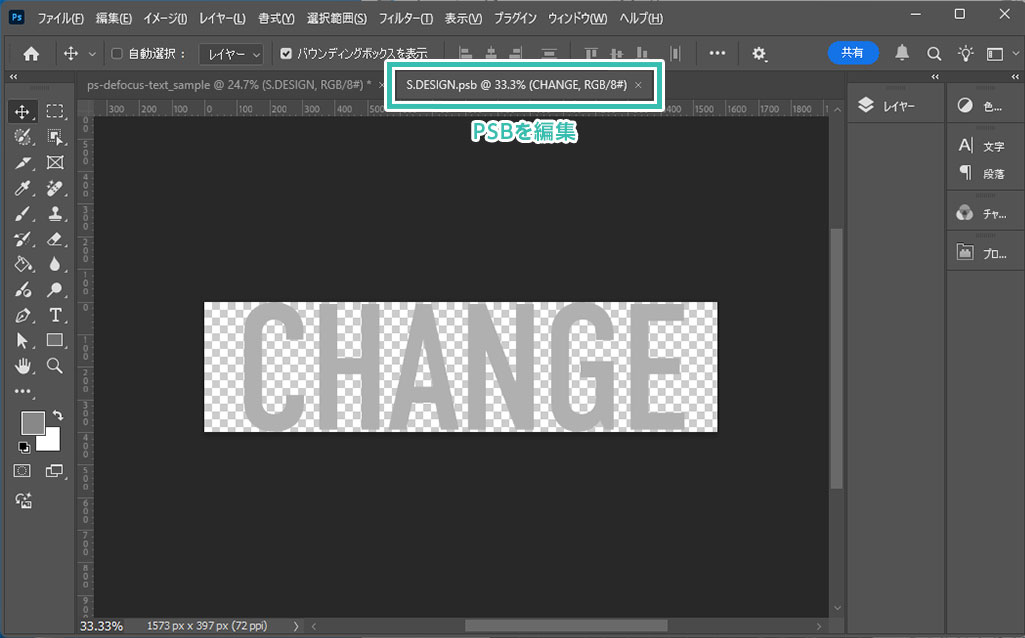Image resolution: width=1025 pixels, height=638 pixels.
Task: Open the チャンネル panel button
Action: tap(984, 213)
